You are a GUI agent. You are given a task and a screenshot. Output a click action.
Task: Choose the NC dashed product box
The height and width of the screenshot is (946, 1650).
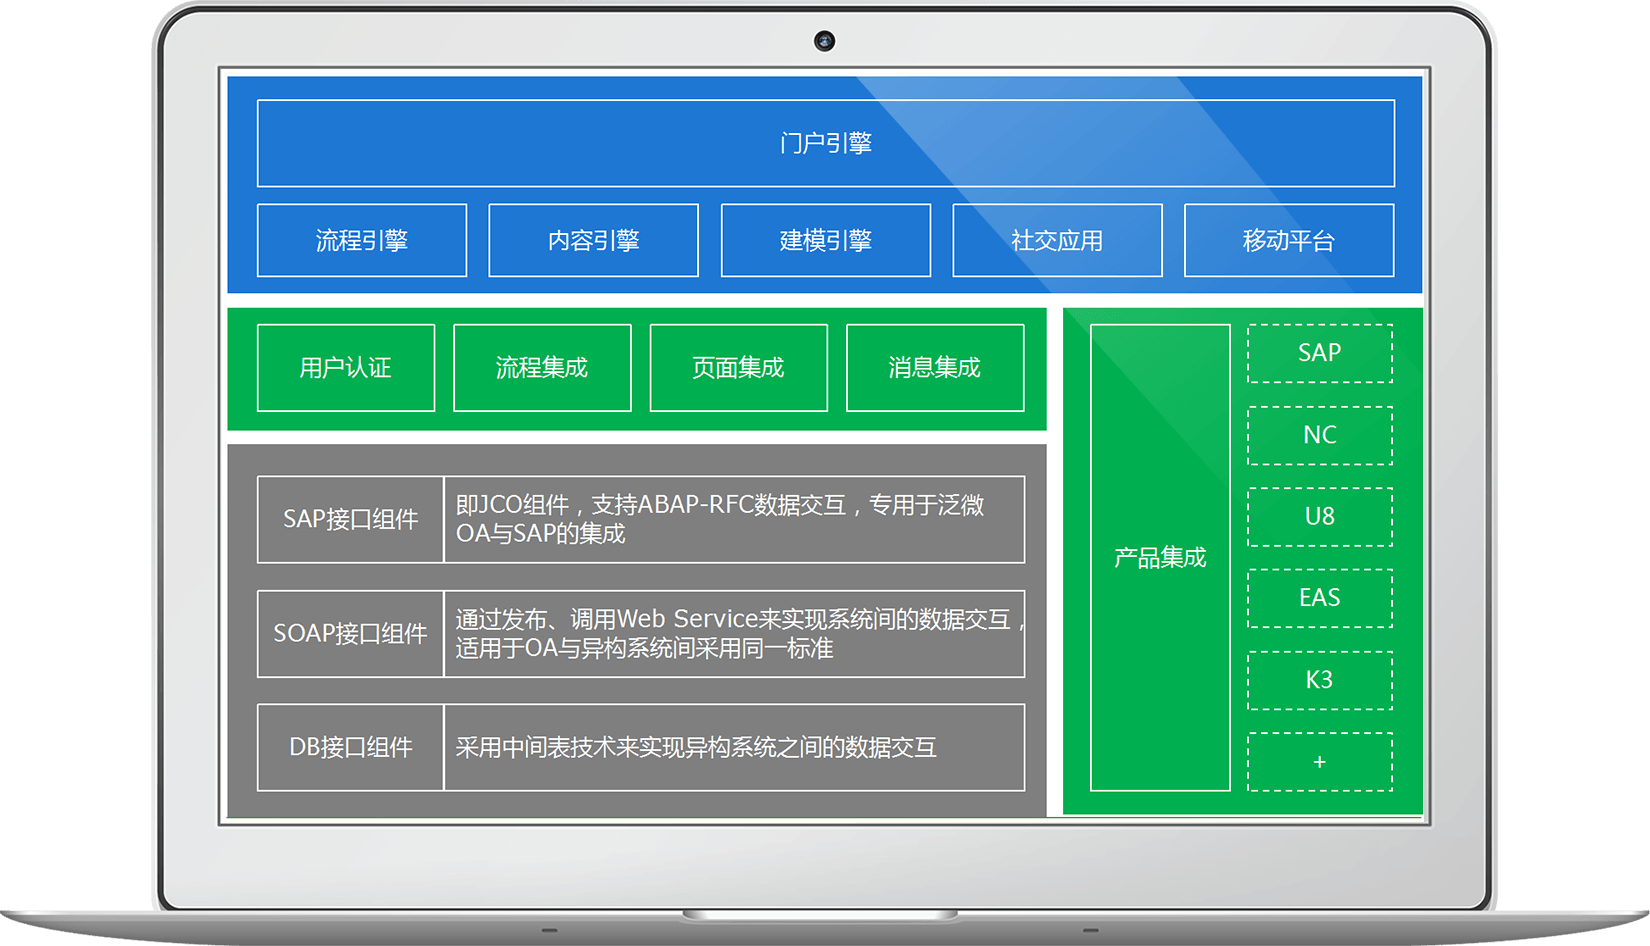[1319, 435]
